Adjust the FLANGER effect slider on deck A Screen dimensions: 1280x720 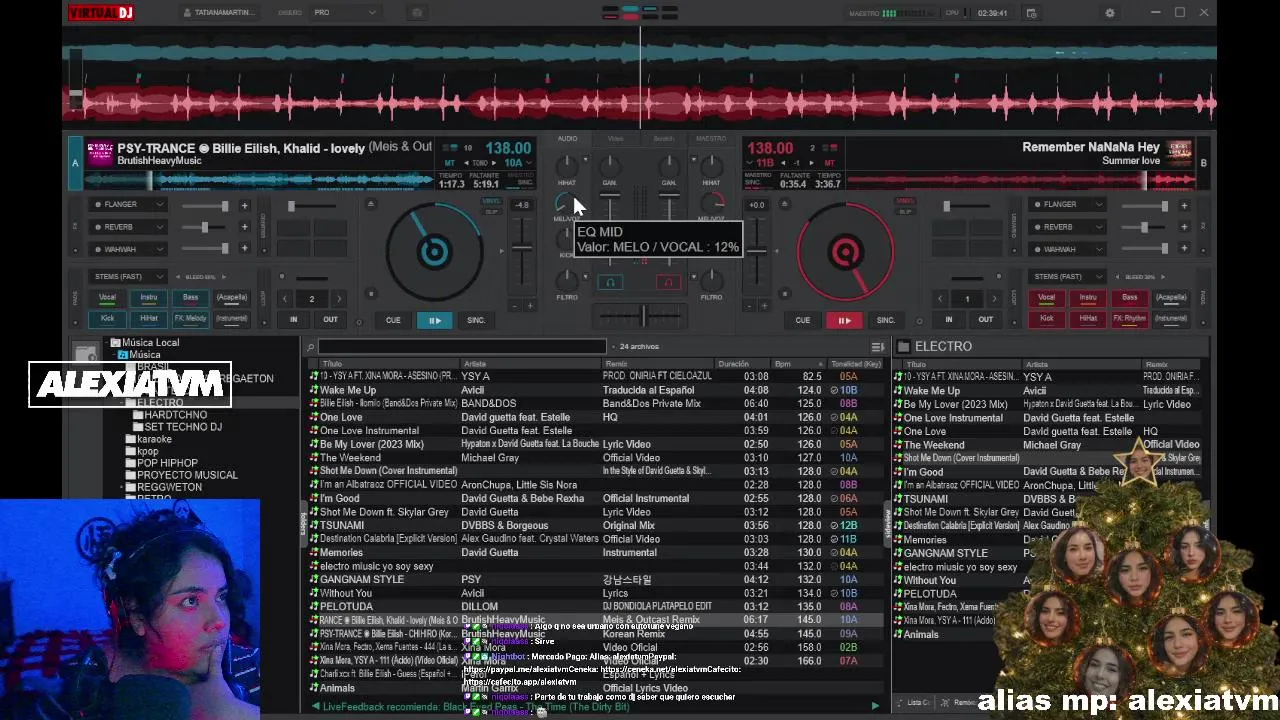(x=203, y=205)
